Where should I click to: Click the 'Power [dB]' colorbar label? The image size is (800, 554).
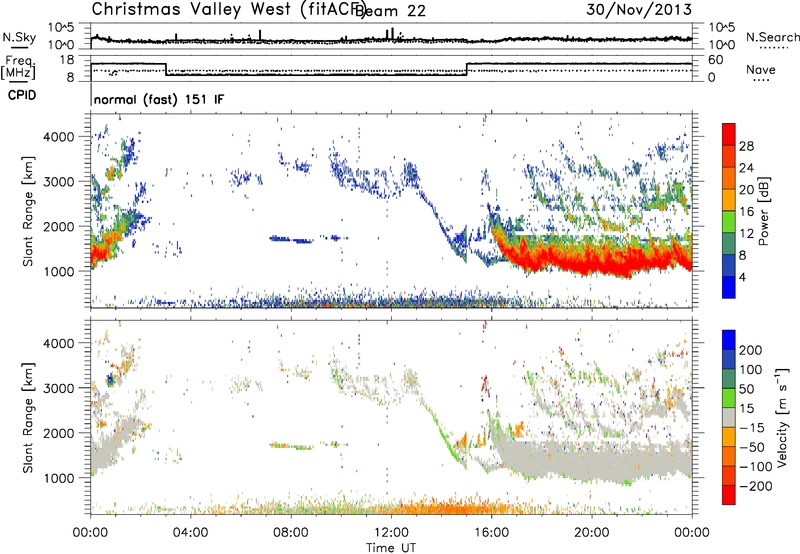coord(763,211)
